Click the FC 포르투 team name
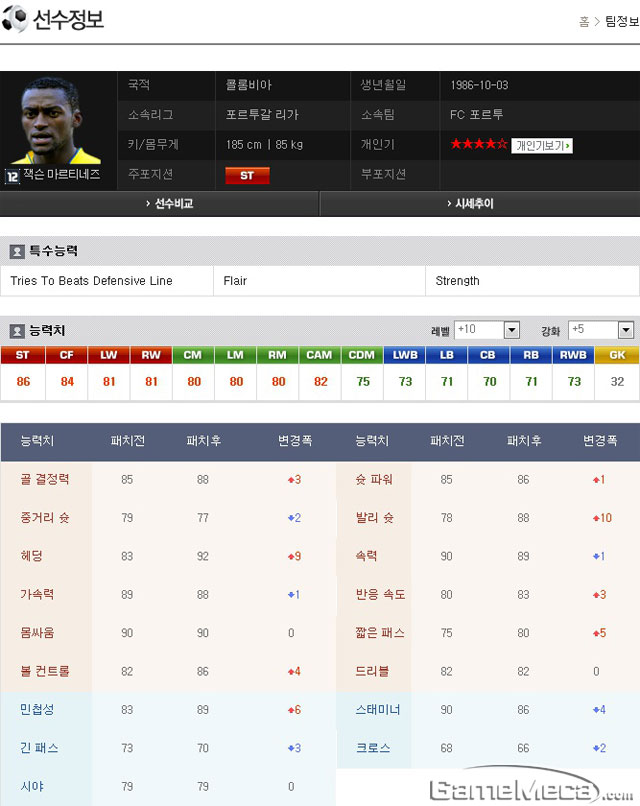640x806 pixels. coord(477,115)
